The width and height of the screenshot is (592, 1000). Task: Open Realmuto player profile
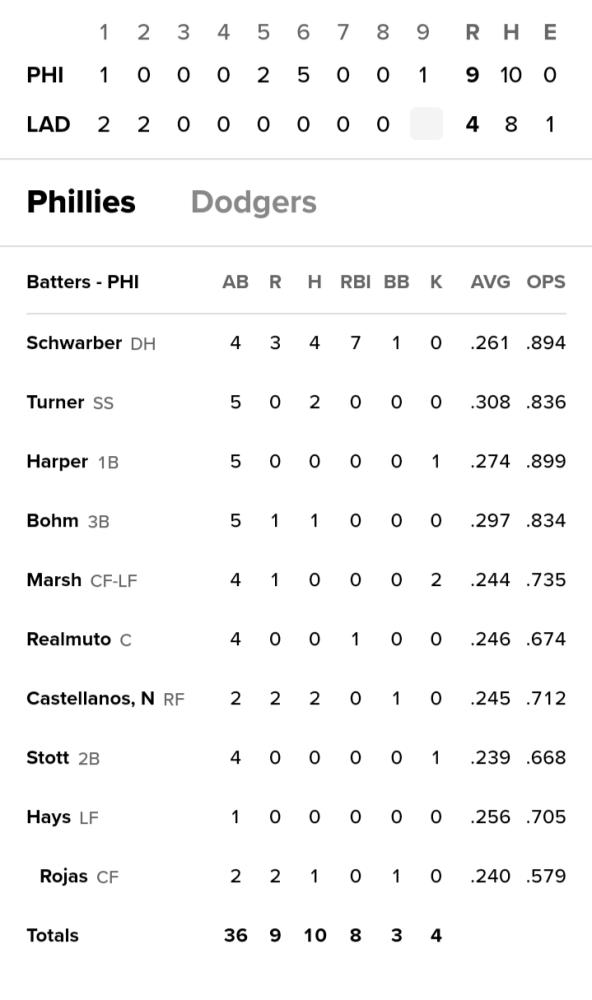[x=69, y=640]
